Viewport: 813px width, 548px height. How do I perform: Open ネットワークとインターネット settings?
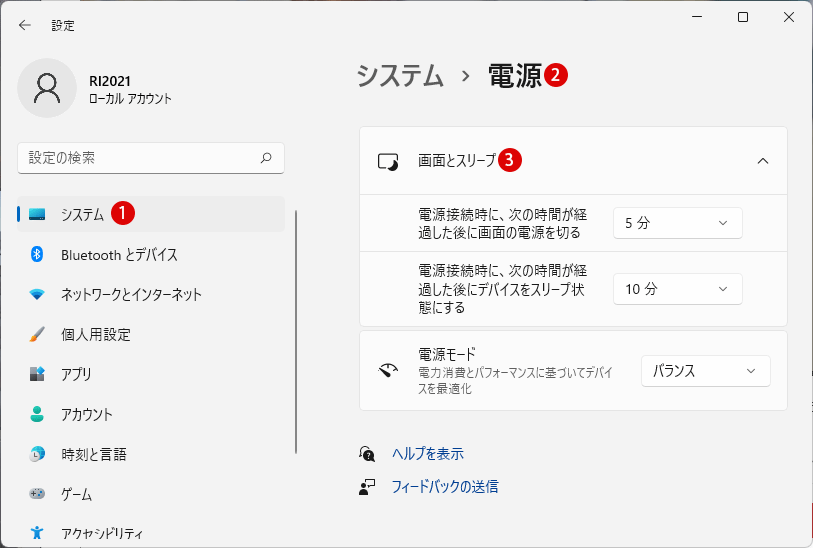(x=151, y=294)
